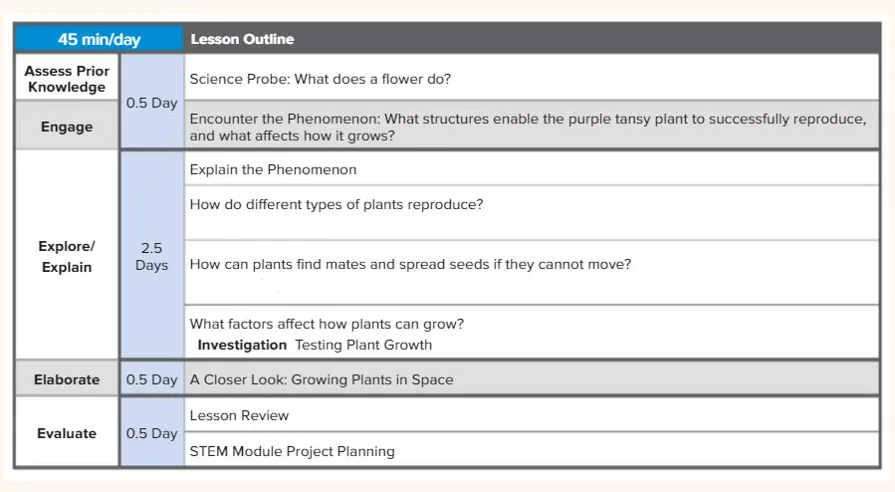Open the 'Encounter the Phenomenon' purple tansy entry
This screenshot has width=895, height=492.
[528, 127]
